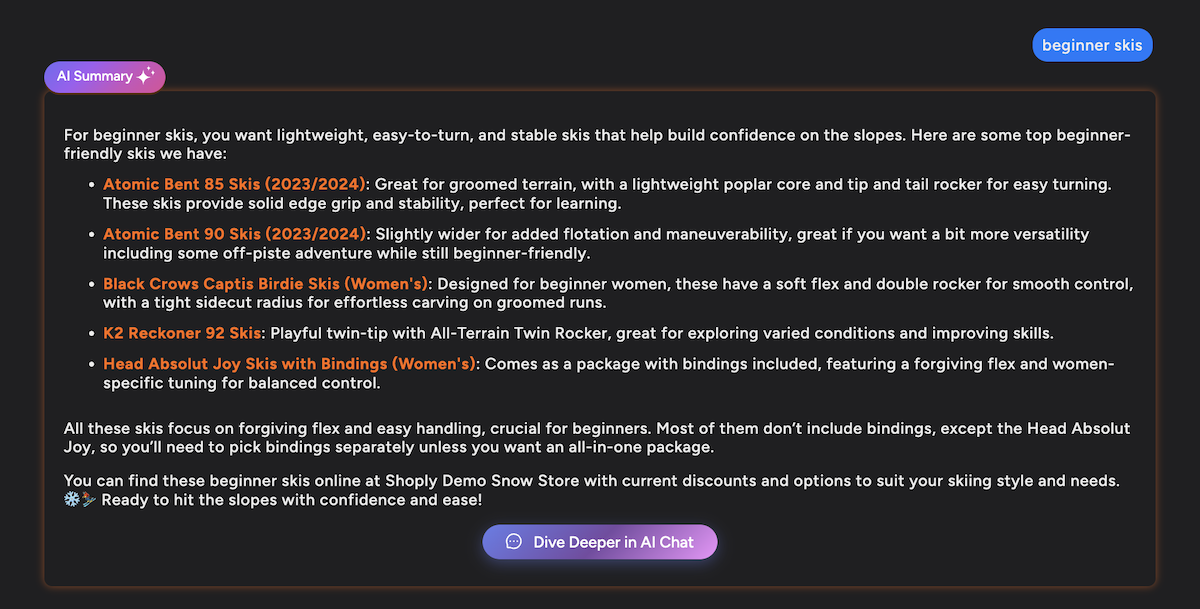Image resolution: width=1200 pixels, height=609 pixels.
Task: Open Atomic Bent 85 Skis (2023/2024) product link
Action: [235, 185]
